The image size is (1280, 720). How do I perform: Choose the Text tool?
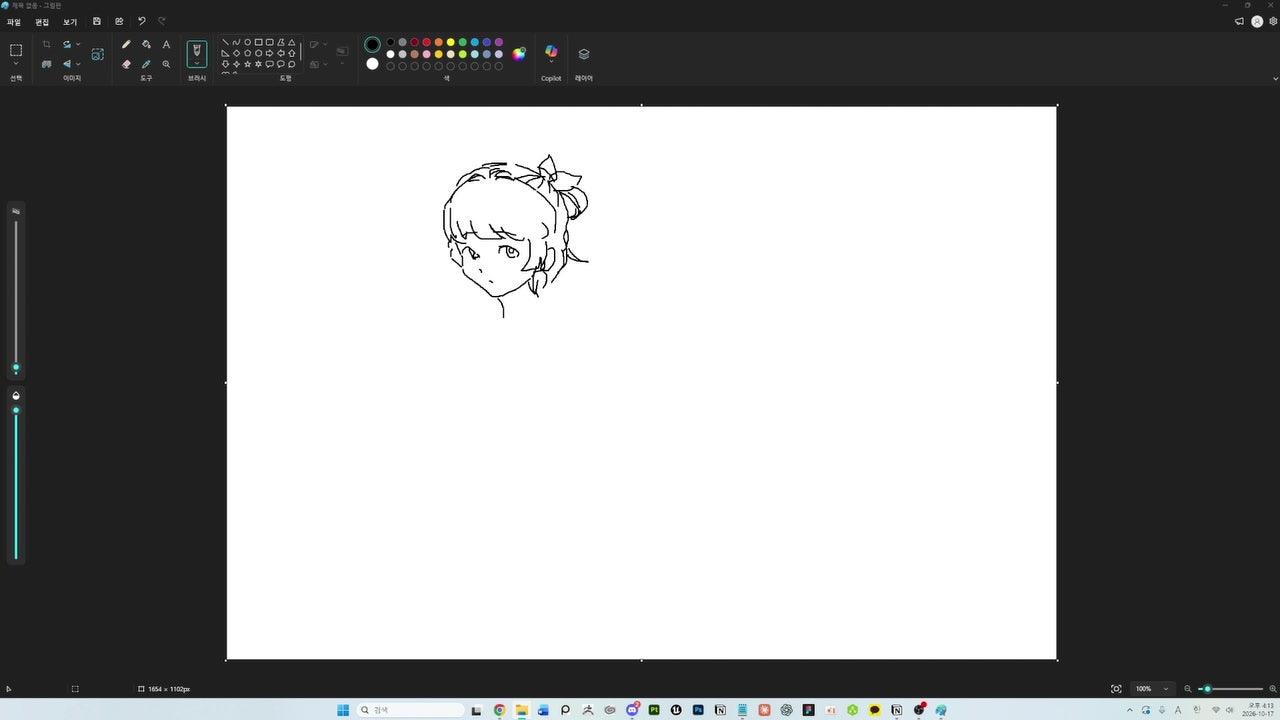[166, 44]
